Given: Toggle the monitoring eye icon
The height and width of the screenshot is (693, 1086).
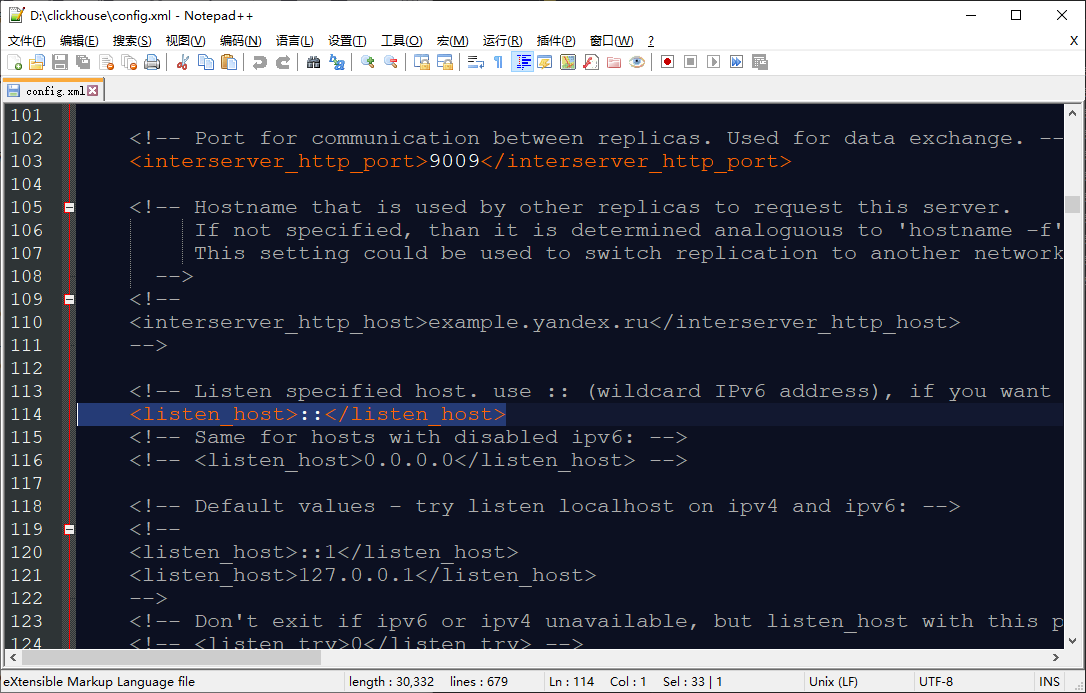Looking at the screenshot, I should 637,62.
